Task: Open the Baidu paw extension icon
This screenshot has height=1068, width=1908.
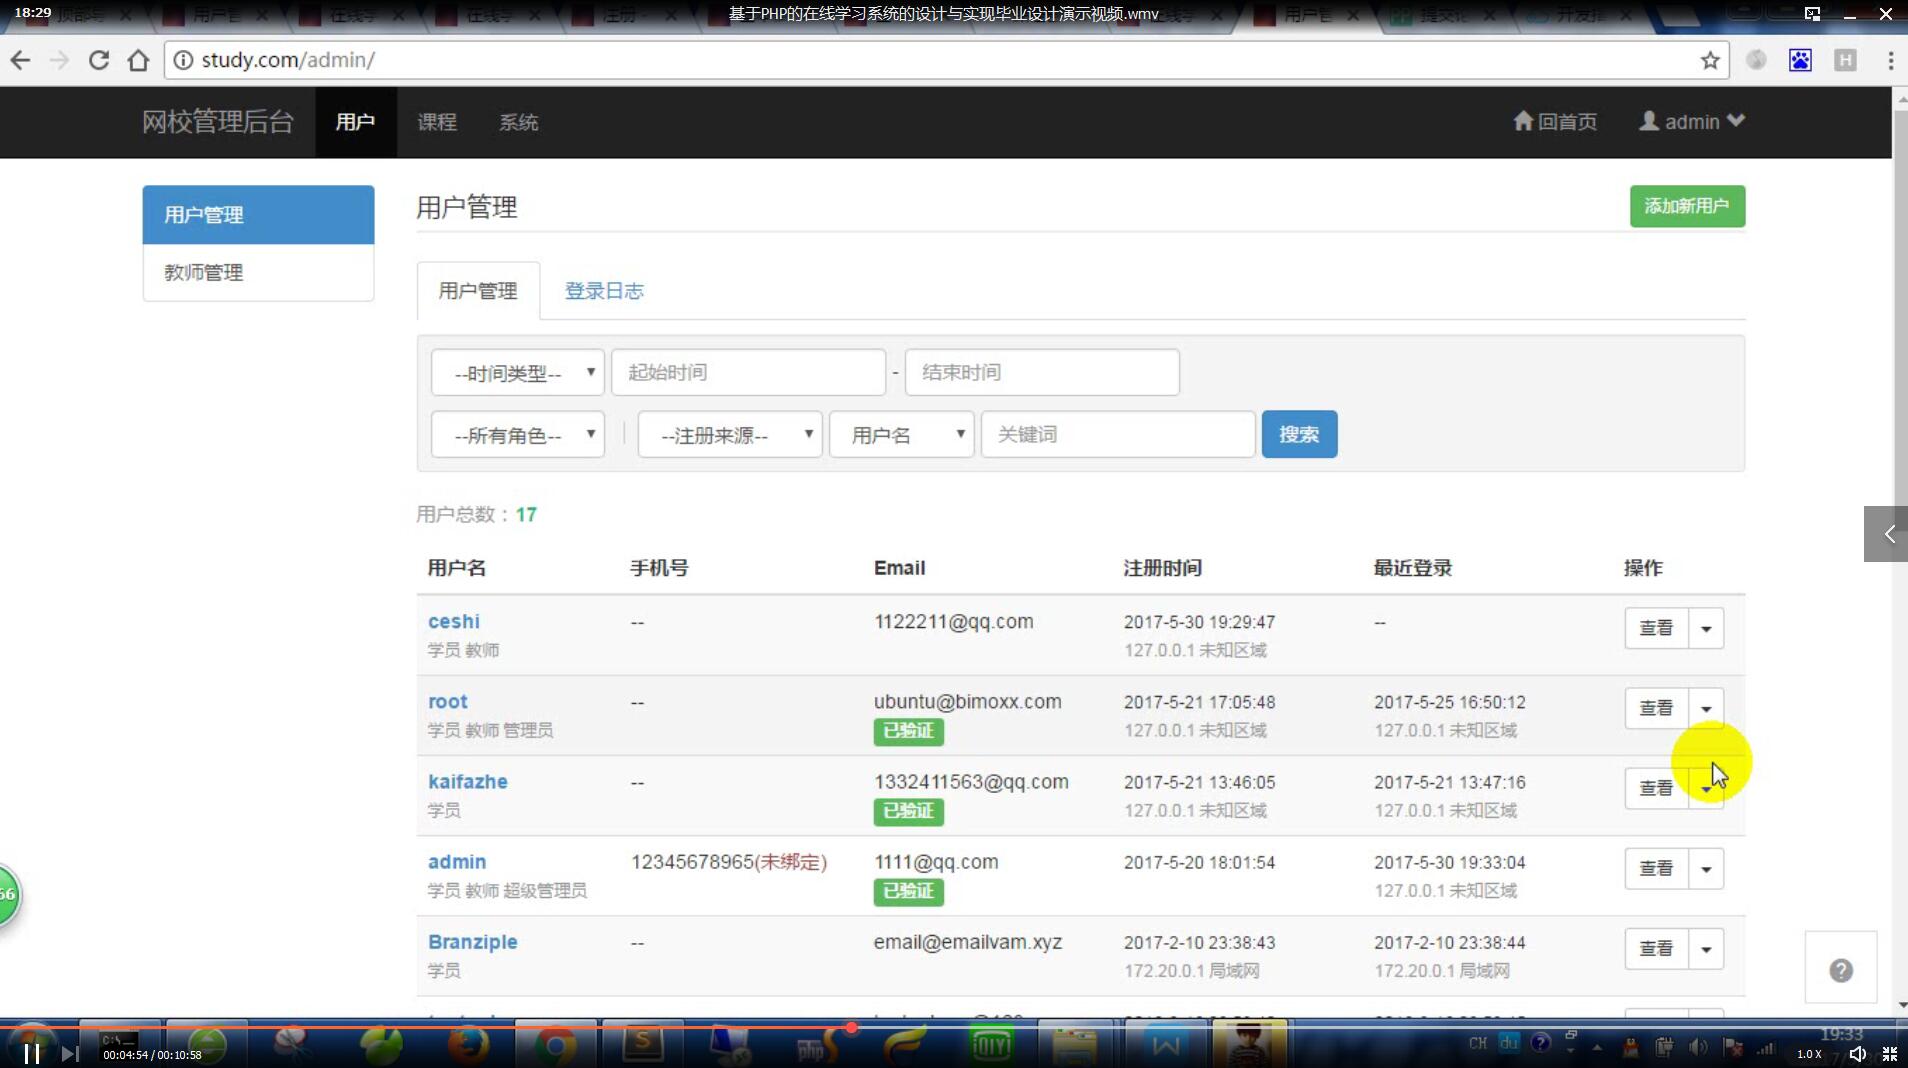Action: click(x=1800, y=60)
